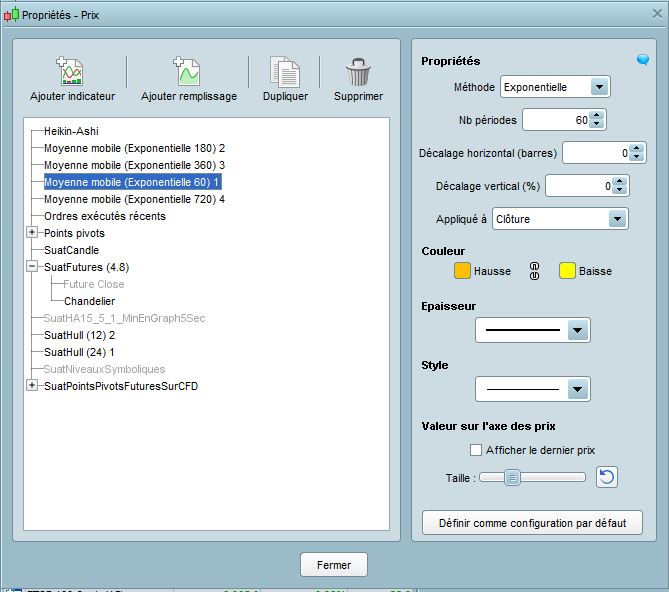The width and height of the screenshot is (669, 592).
Task: Collapse the SuatFutures (4.8) node
Action: [32, 267]
